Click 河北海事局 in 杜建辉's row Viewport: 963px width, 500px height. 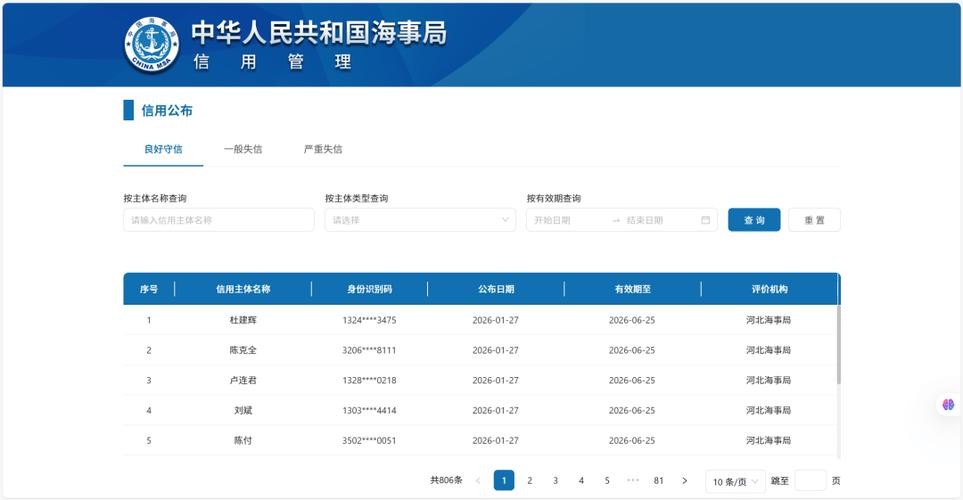pyautogui.click(x=768, y=320)
